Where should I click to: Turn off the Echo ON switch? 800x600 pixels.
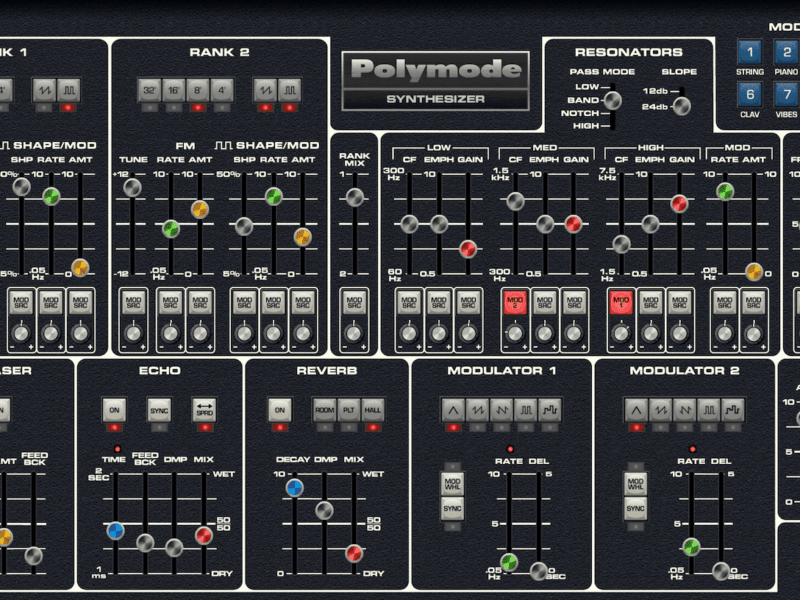tap(114, 410)
